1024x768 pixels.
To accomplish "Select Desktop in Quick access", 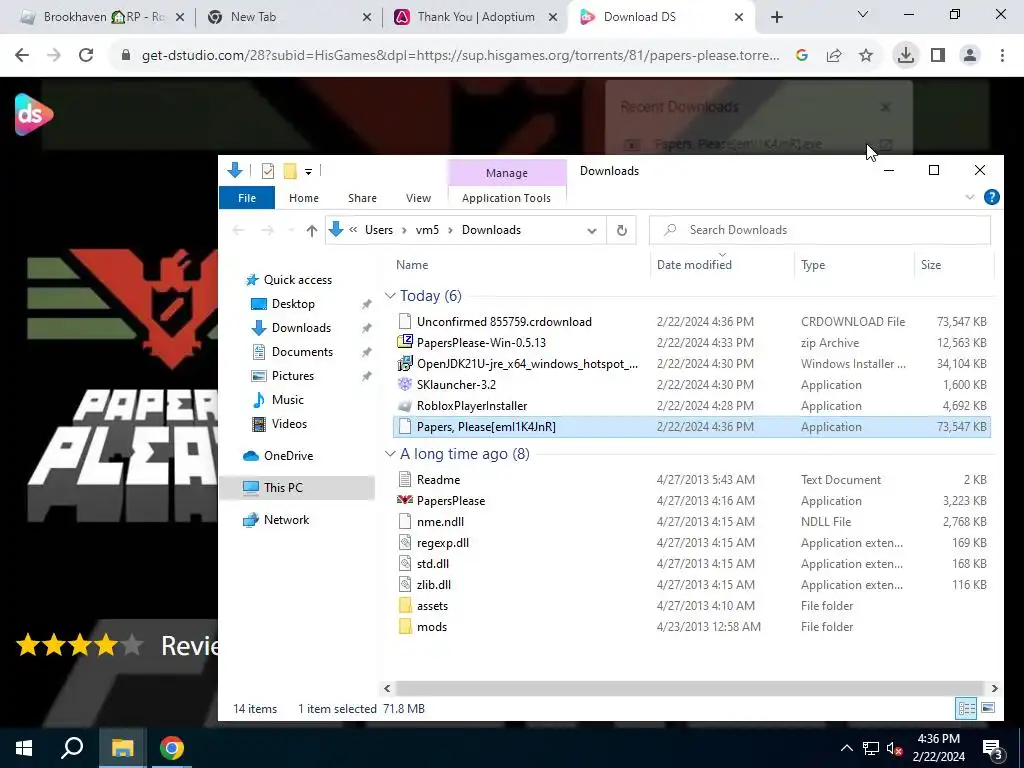I will (x=293, y=304).
